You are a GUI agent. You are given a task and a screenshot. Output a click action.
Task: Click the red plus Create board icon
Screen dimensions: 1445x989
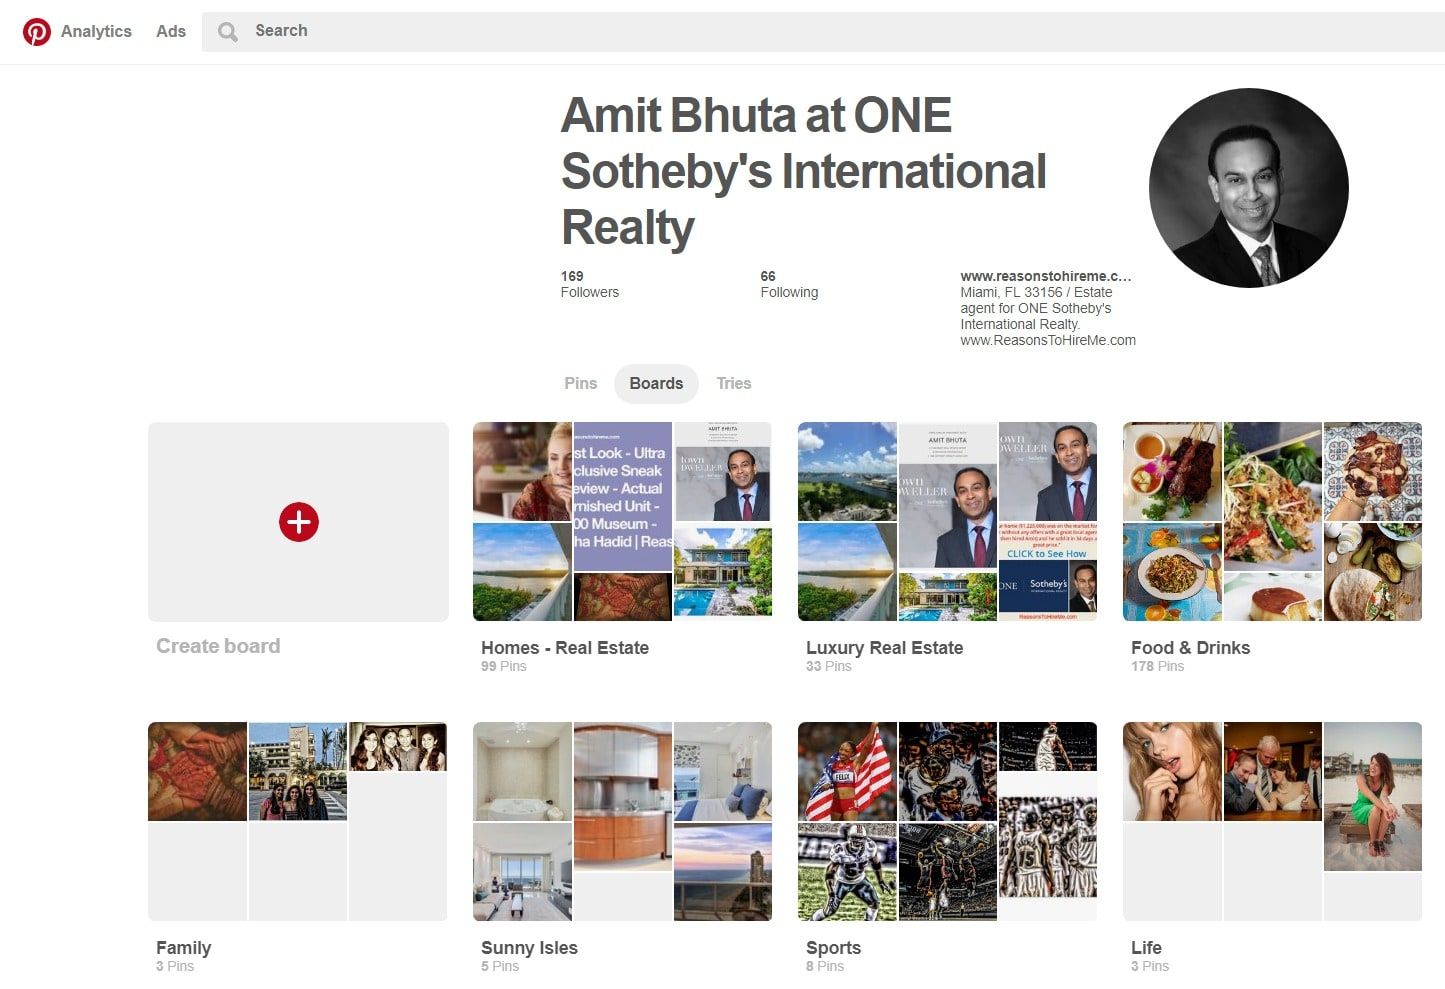pos(299,522)
